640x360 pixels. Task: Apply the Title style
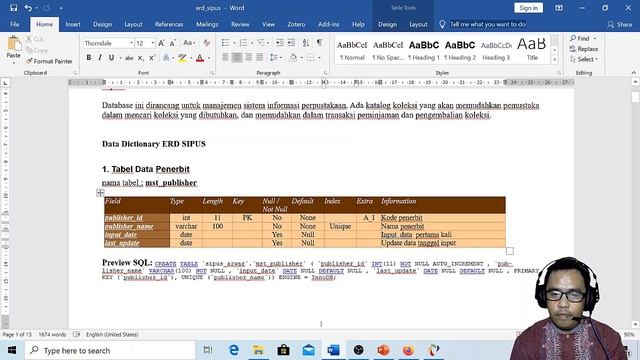pos(531,50)
